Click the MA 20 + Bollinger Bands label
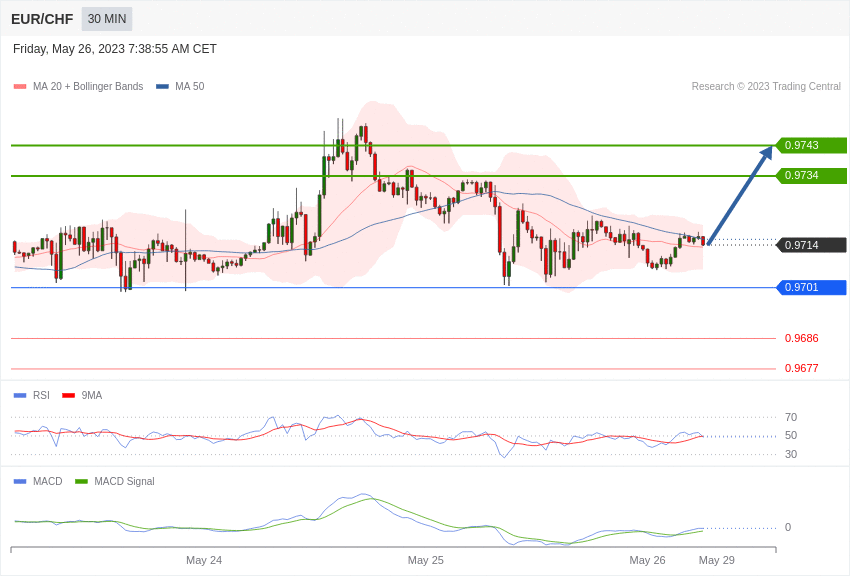This screenshot has width=850, height=576. pos(88,86)
